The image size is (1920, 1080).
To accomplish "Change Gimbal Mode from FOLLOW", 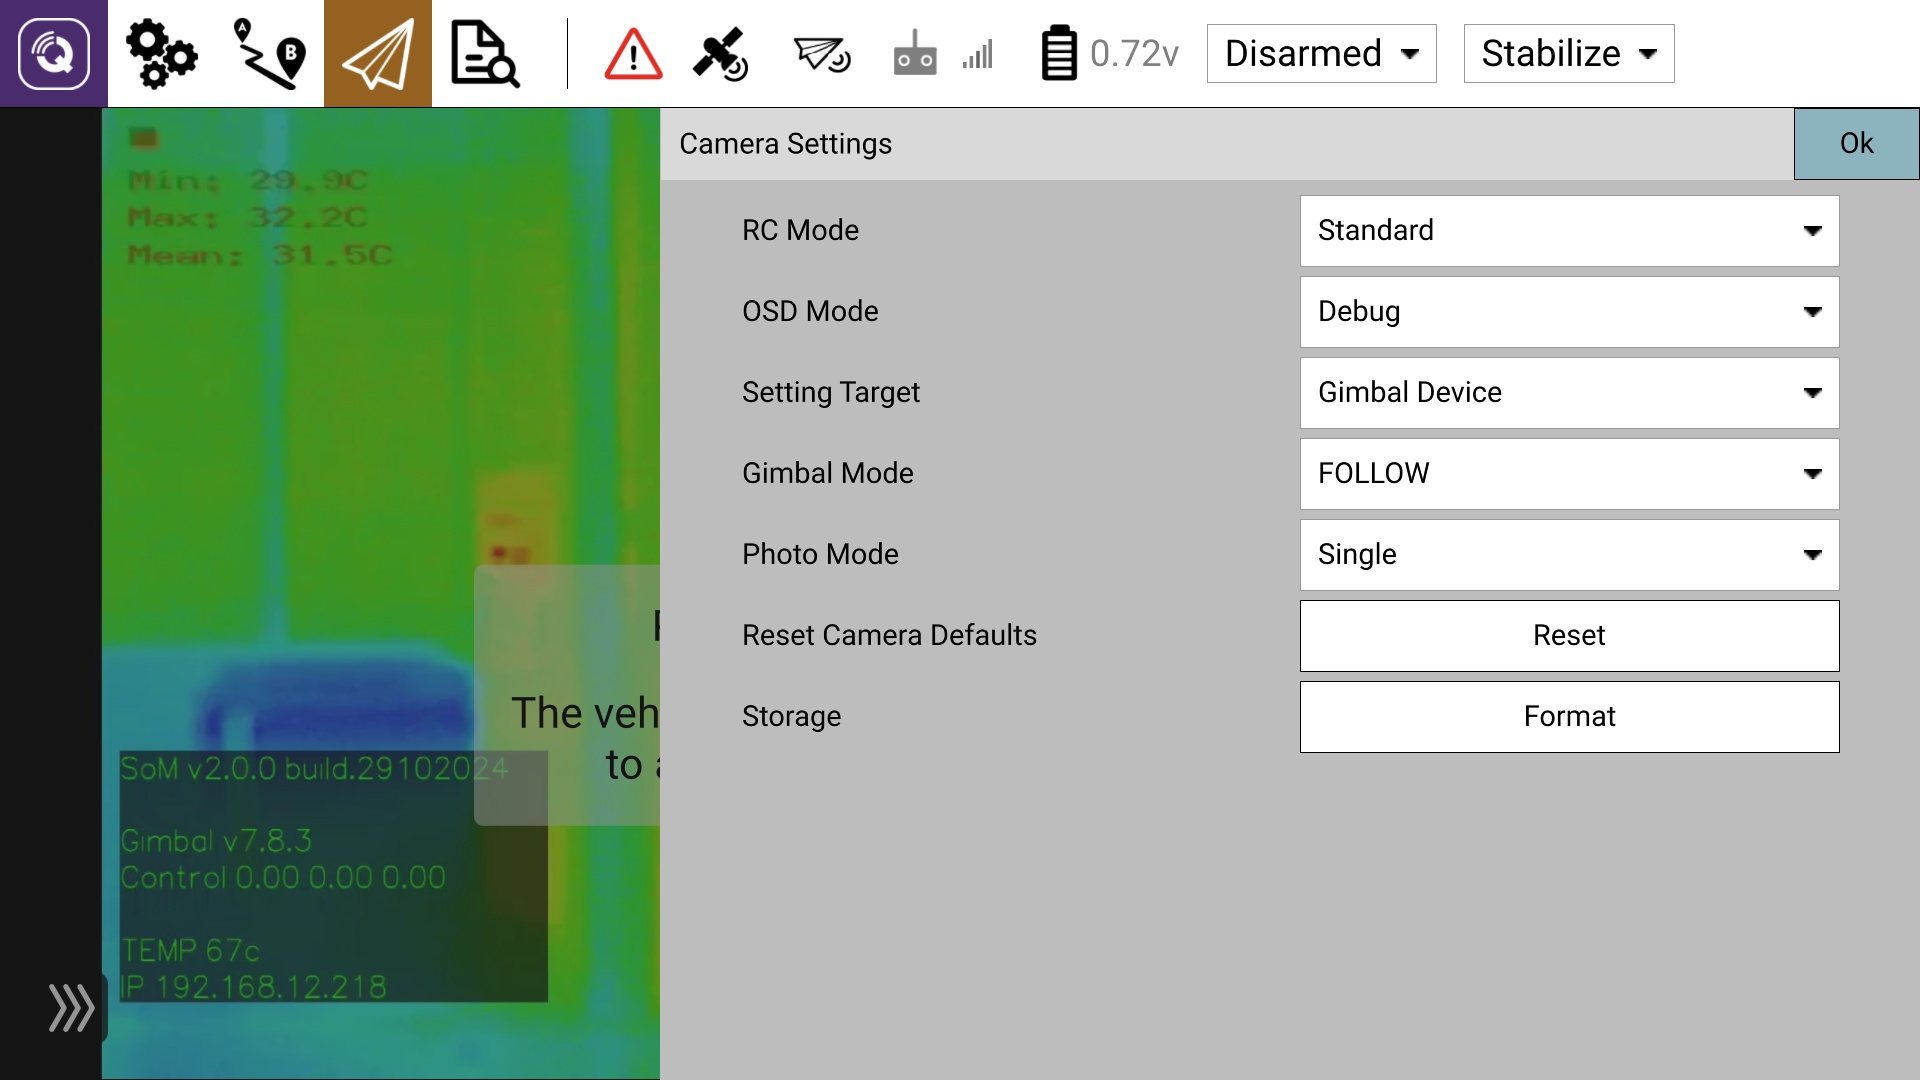I will tap(1569, 474).
